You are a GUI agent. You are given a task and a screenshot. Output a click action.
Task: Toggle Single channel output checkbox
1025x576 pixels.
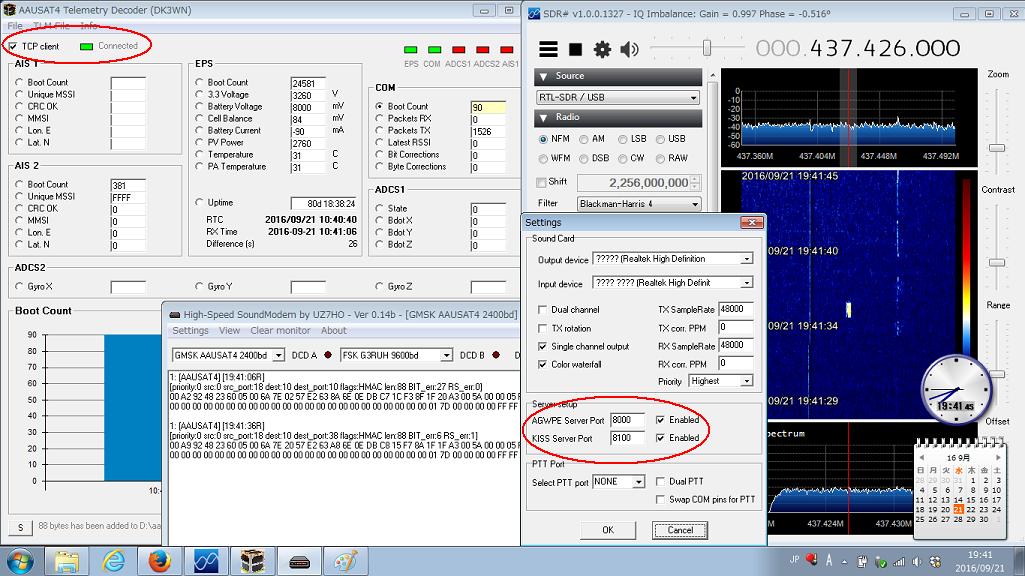[542, 347]
